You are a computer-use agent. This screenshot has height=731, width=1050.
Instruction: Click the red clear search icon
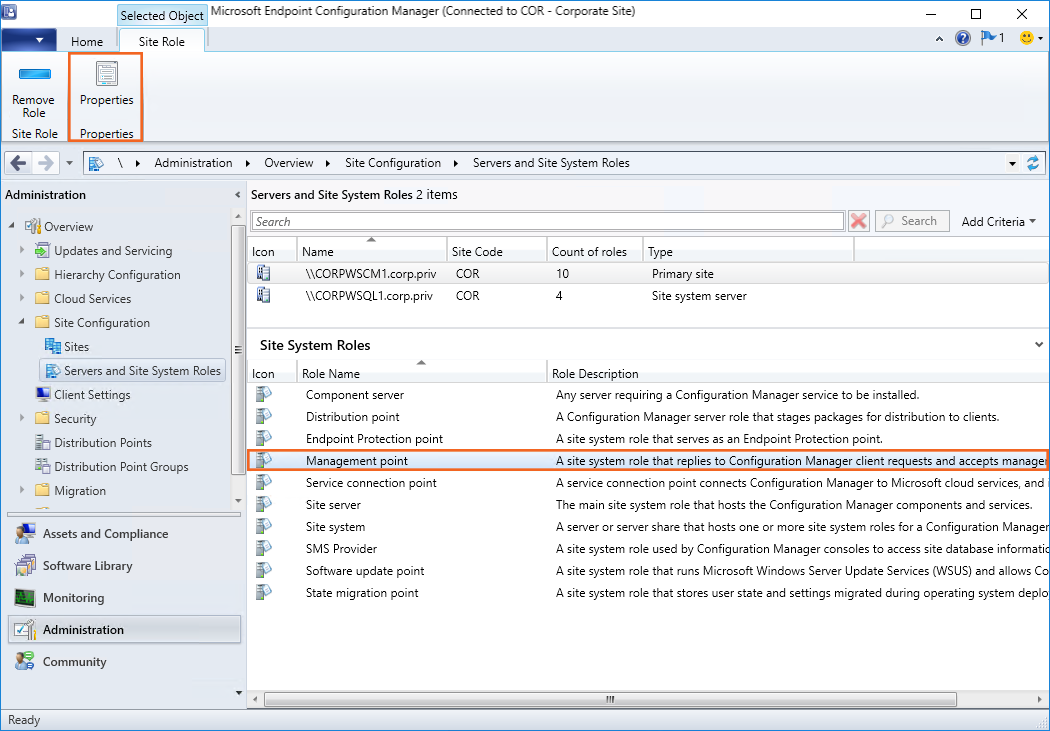858,221
